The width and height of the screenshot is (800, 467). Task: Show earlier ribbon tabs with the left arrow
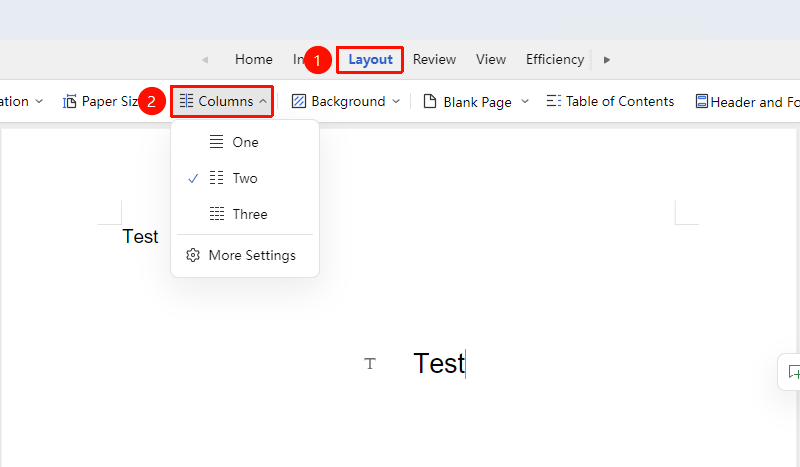tap(205, 60)
